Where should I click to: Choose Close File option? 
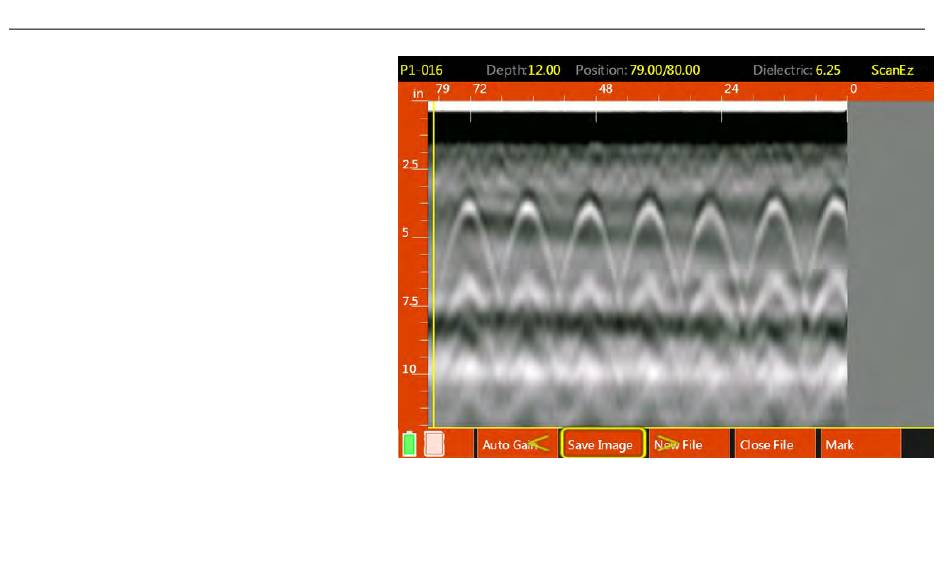tap(766, 445)
